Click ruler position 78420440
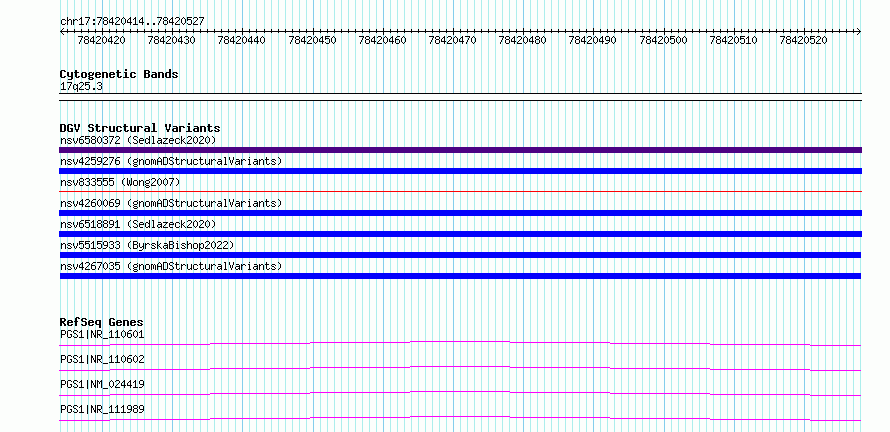The height and width of the screenshot is (432, 890). [x=241, y=40]
